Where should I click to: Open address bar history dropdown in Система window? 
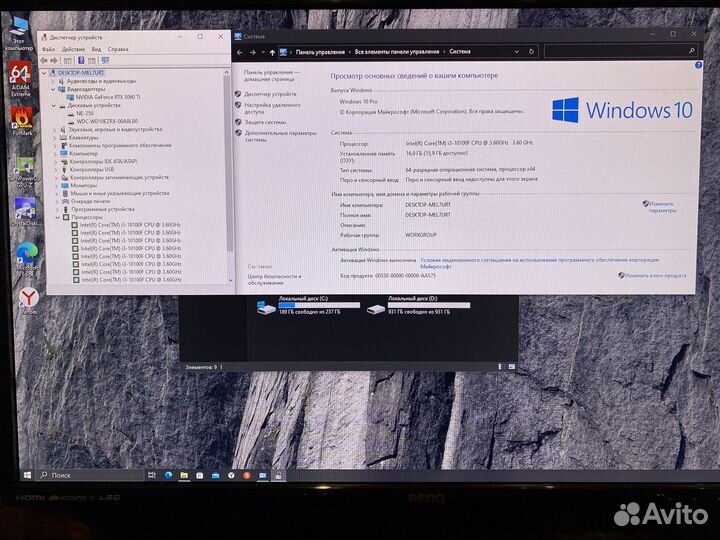click(517, 51)
